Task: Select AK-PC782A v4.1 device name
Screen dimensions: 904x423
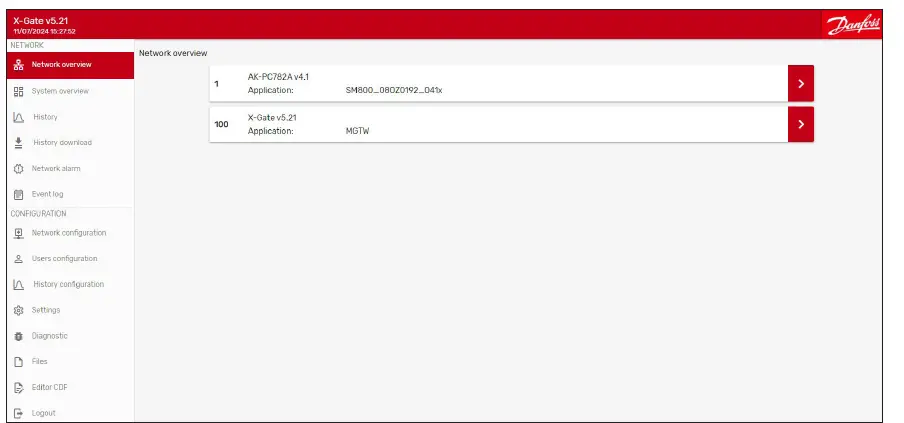Action: [x=278, y=77]
